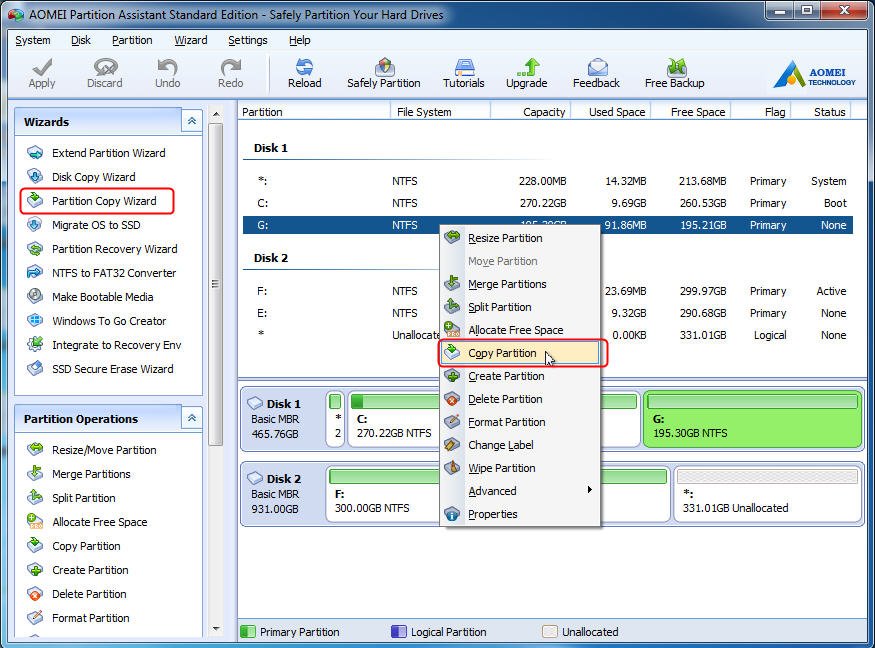Choose Format Partition from context menu
The image size is (875, 648).
tap(520, 422)
